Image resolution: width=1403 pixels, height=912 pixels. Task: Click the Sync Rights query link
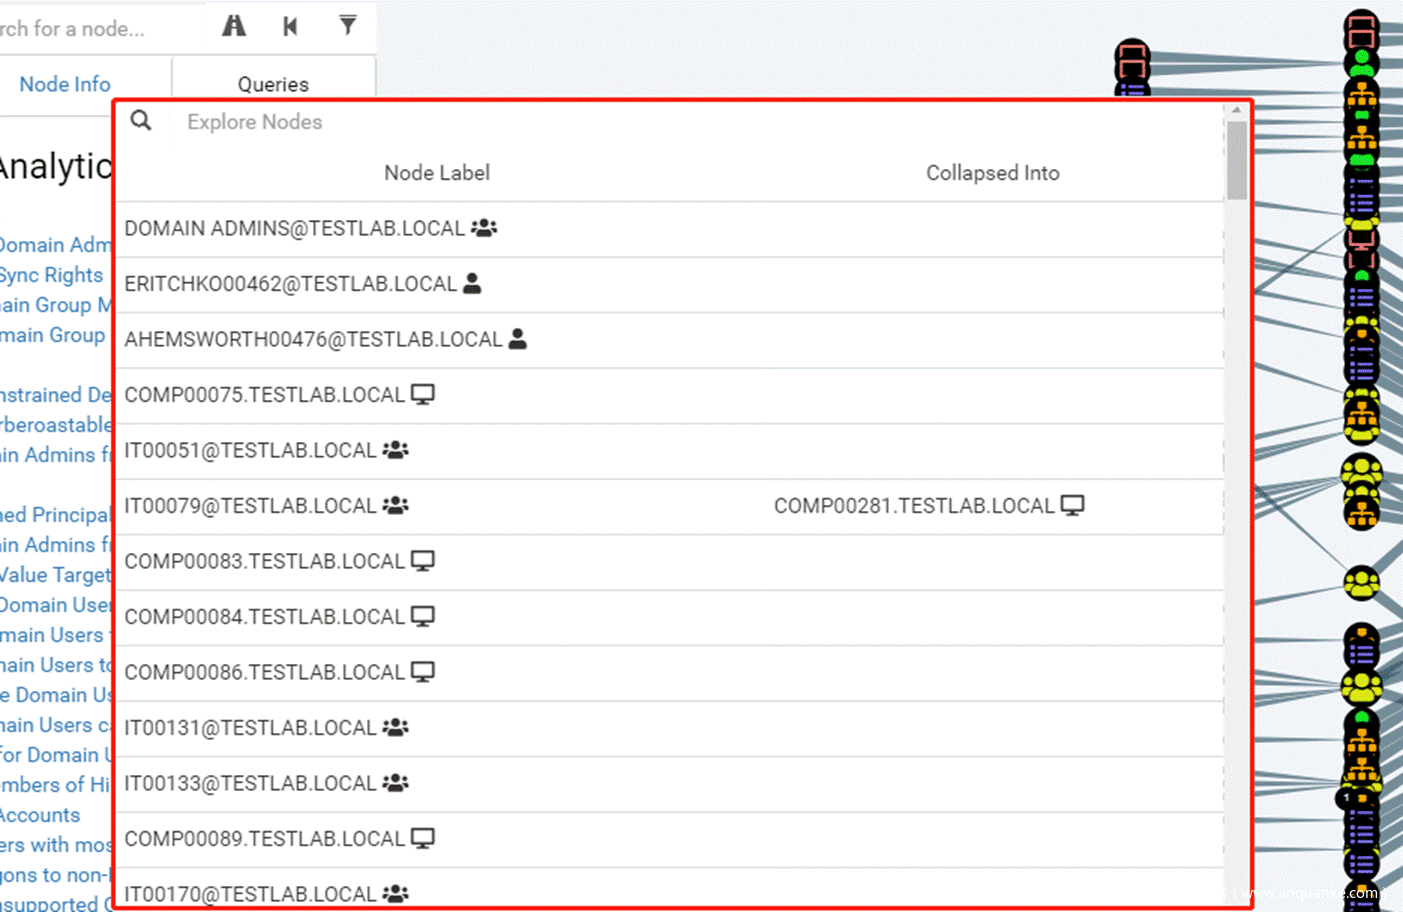pyautogui.click(x=52, y=275)
